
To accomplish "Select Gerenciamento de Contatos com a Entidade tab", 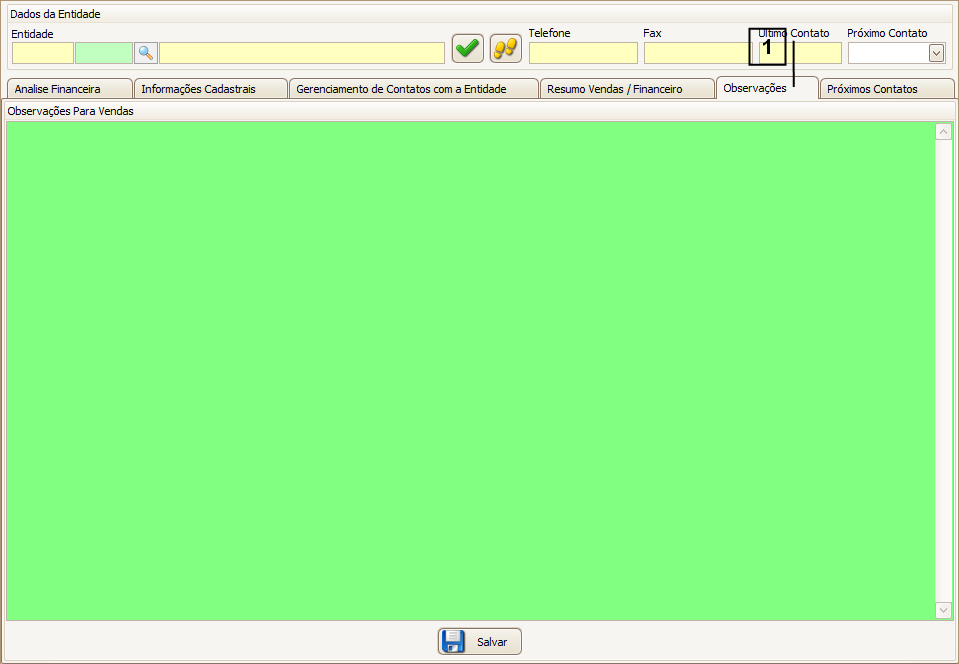I will tap(413, 89).
